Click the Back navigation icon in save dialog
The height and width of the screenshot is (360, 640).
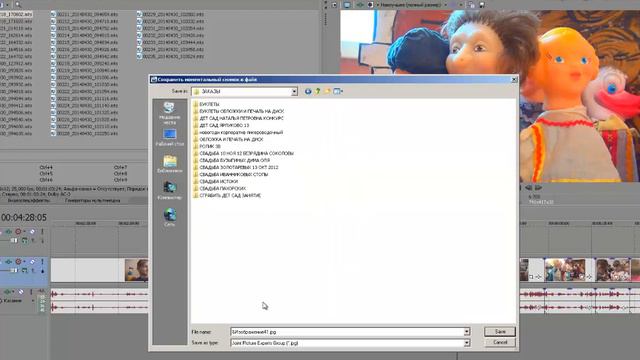(308, 91)
